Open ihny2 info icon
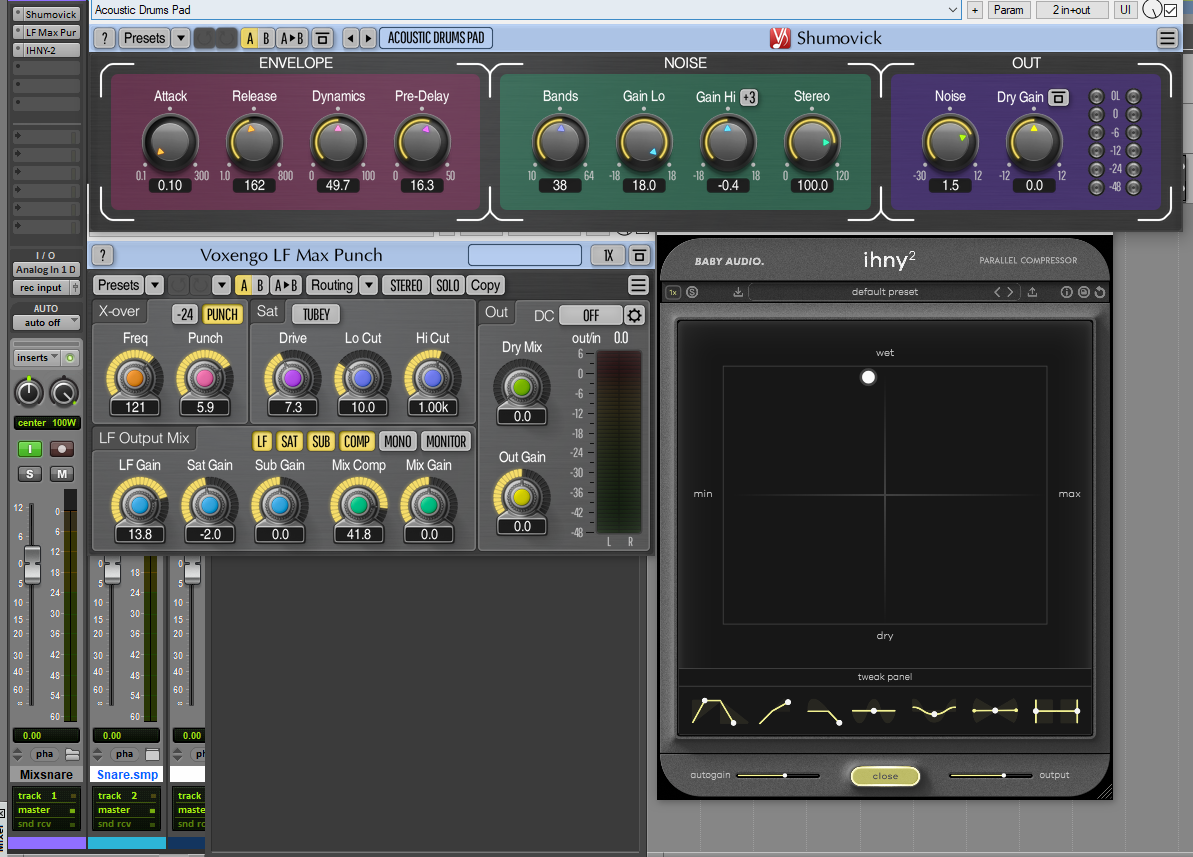Viewport: 1193px width, 857px height. 1067,292
